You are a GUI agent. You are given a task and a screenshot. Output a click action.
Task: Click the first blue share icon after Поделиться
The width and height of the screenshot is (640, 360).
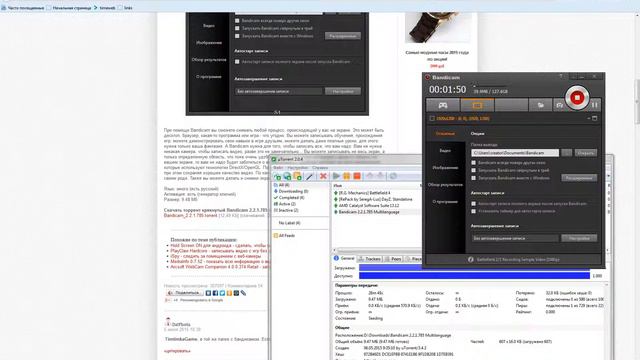pos(208,293)
